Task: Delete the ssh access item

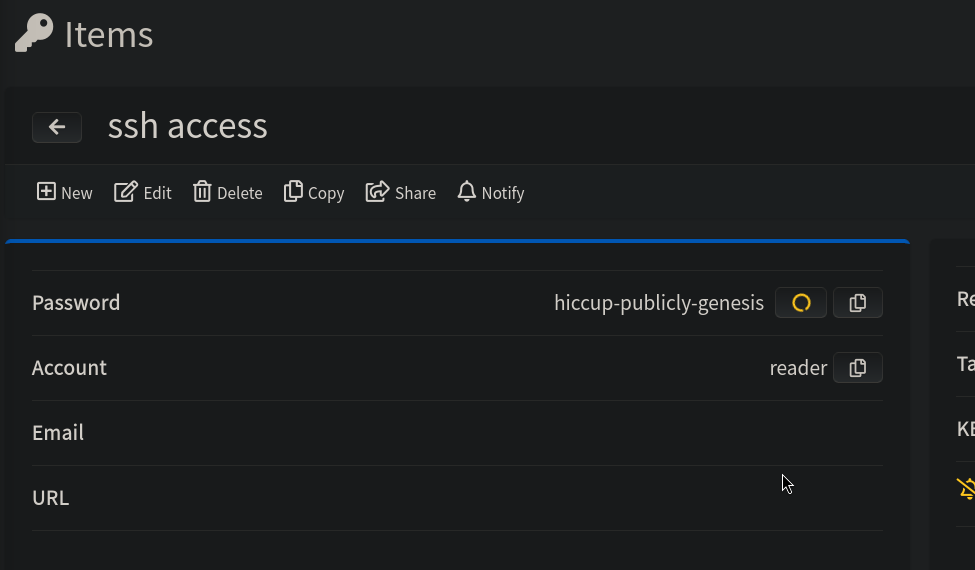Action: click(228, 193)
